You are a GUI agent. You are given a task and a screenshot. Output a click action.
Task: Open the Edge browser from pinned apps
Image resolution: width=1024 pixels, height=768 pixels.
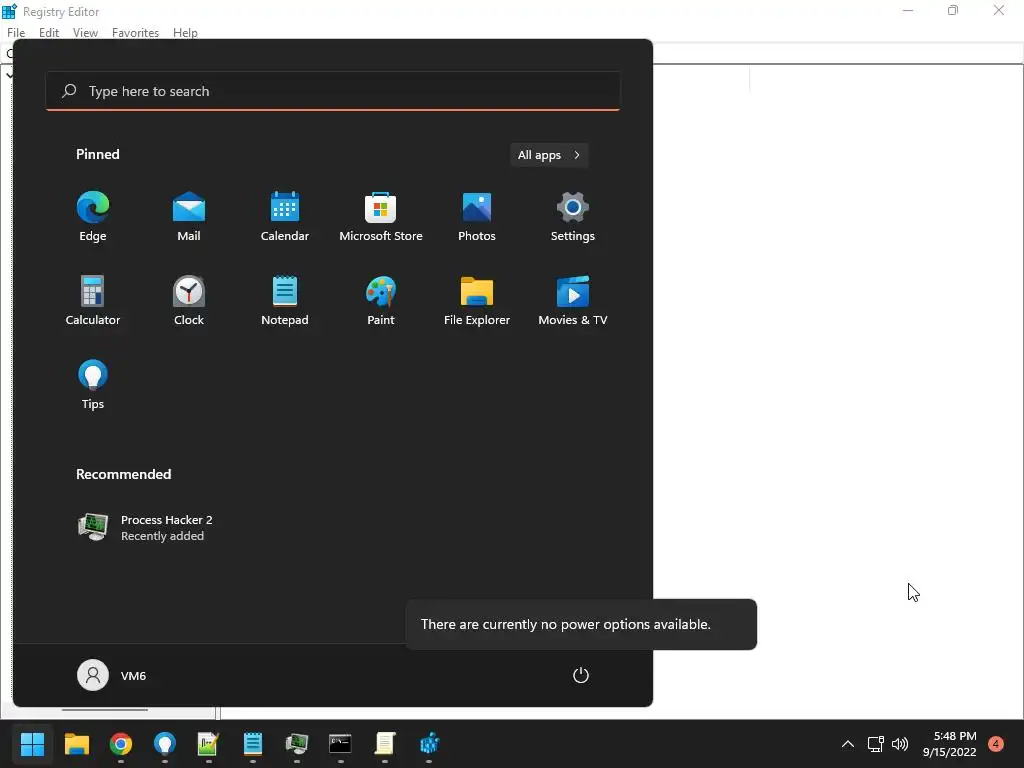pyautogui.click(x=93, y=217)
